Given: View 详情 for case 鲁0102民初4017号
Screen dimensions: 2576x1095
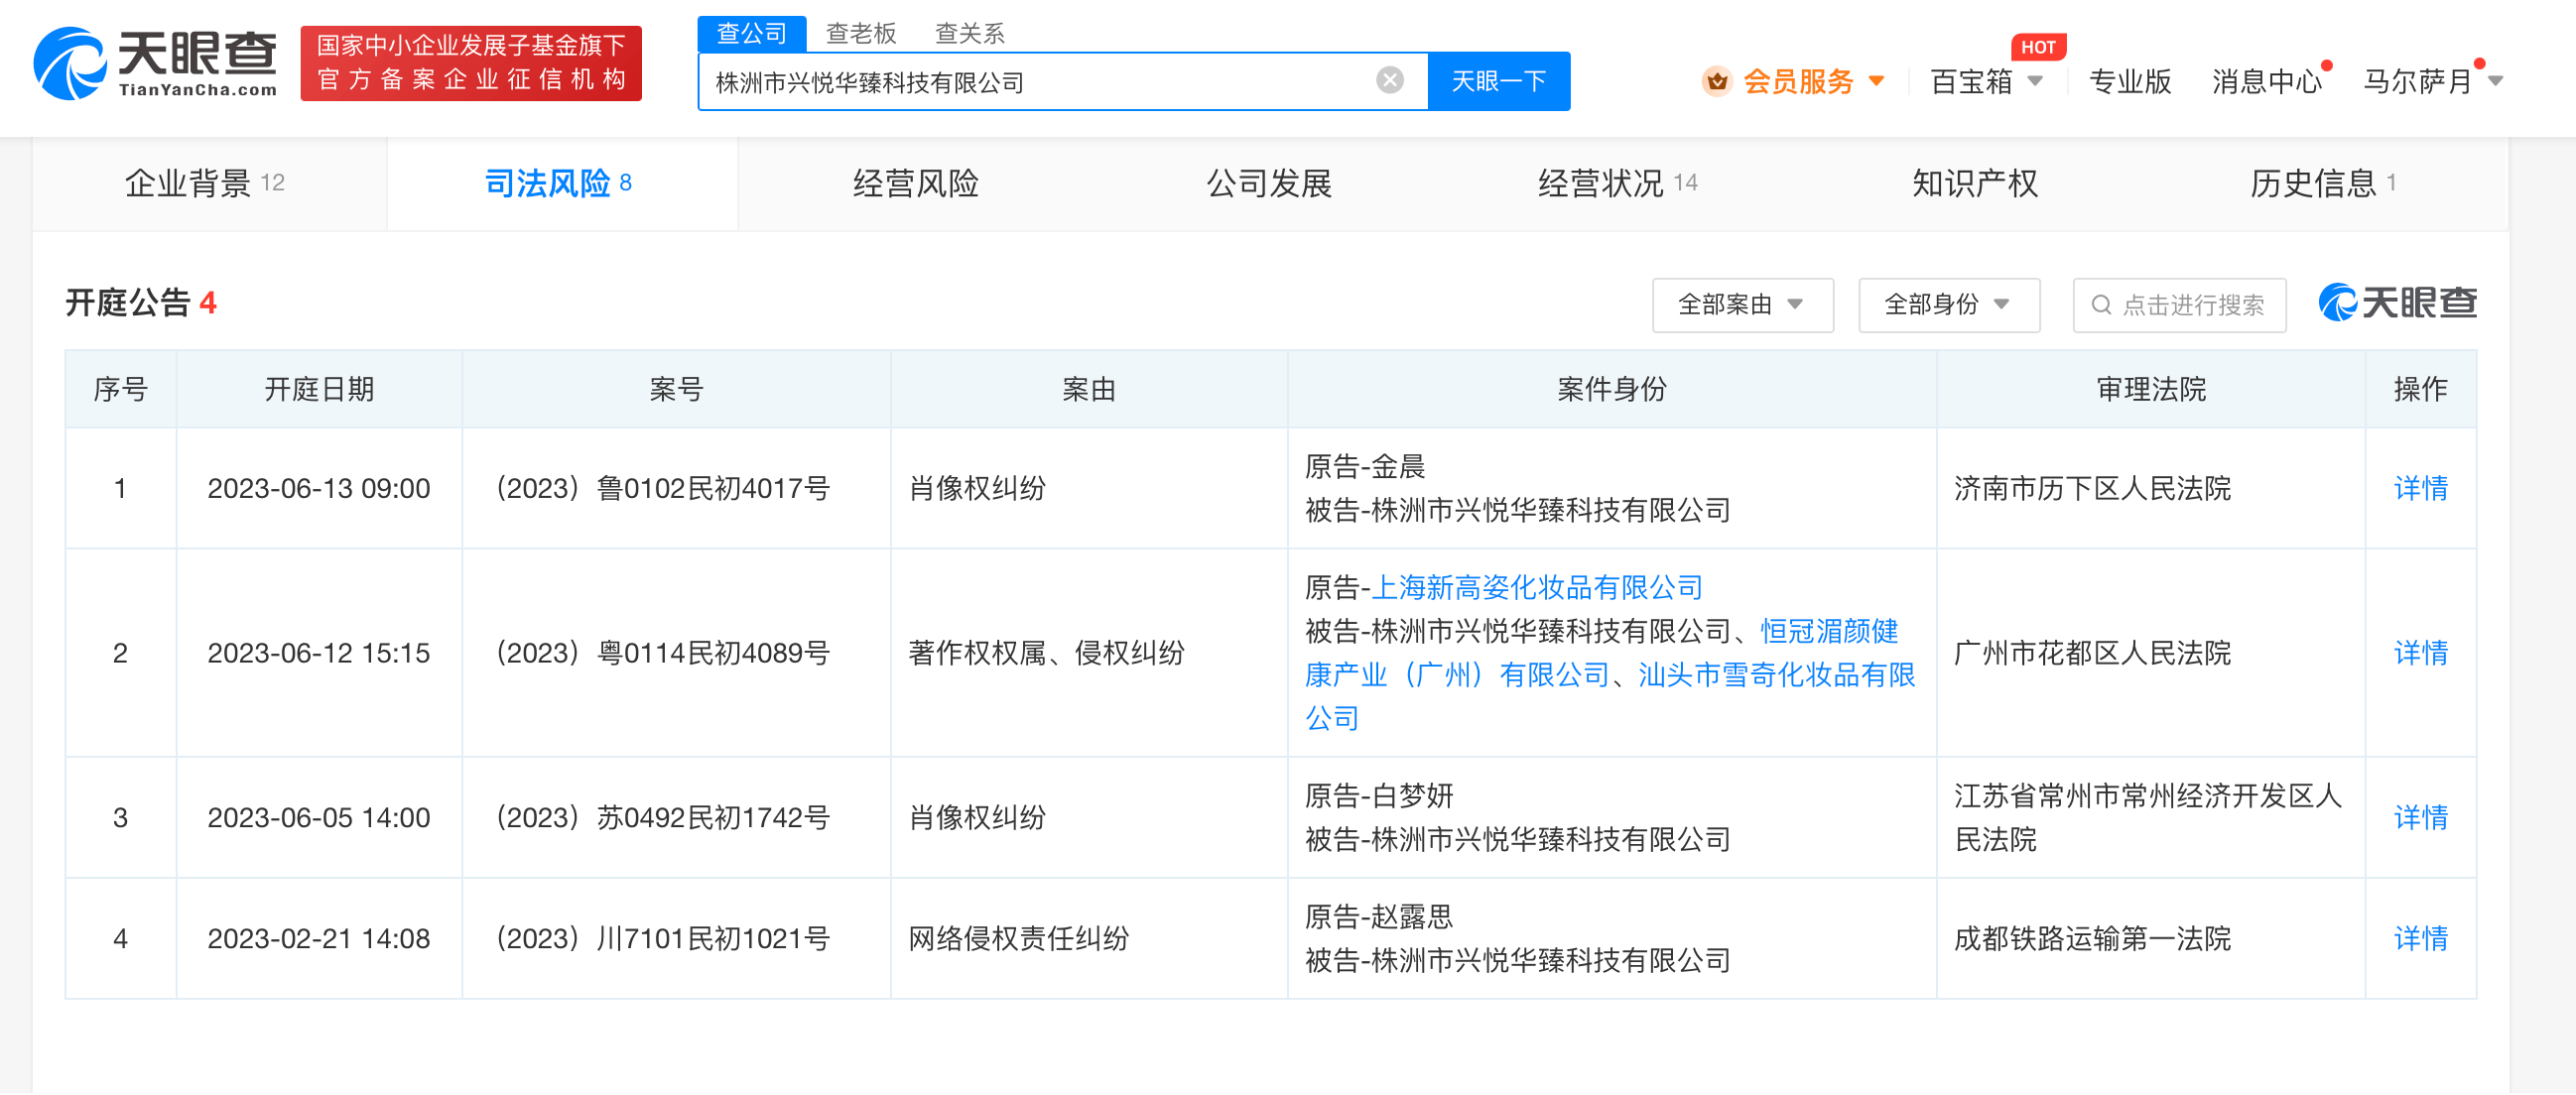Looking at the screenshot, I should tap(2419, 489).
